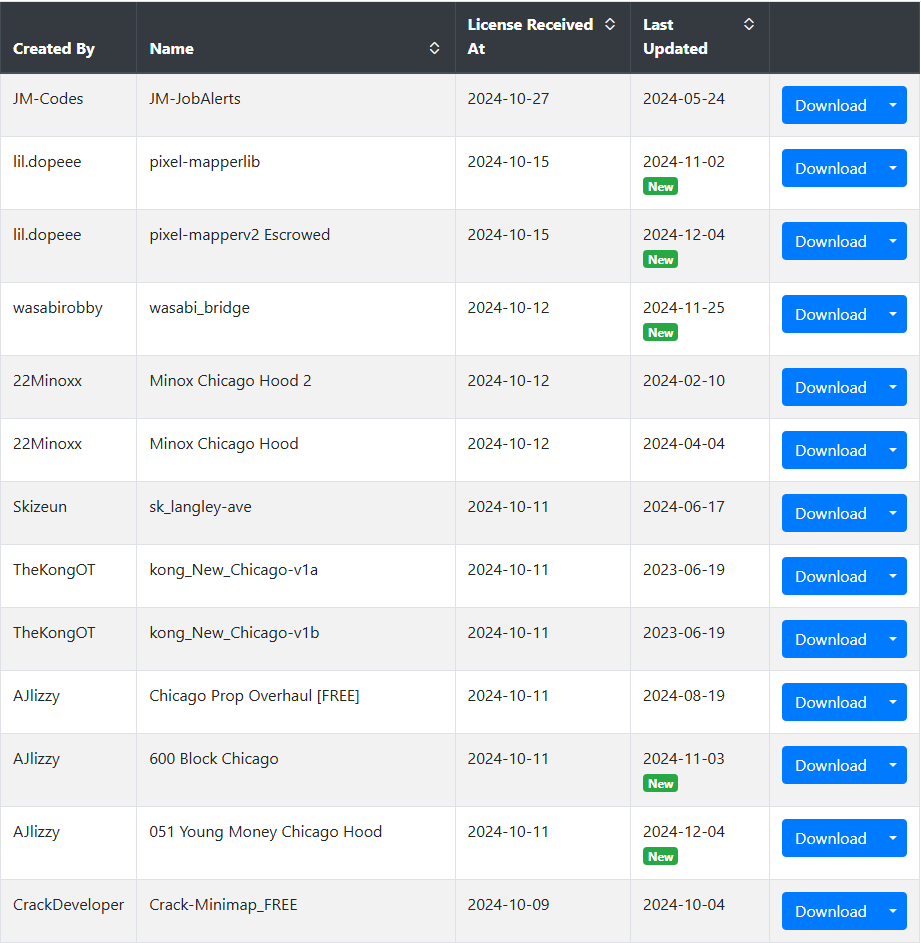This screenshot has height=943, width=921.
Task: Click the Created By column header
Action: point(69,37)
